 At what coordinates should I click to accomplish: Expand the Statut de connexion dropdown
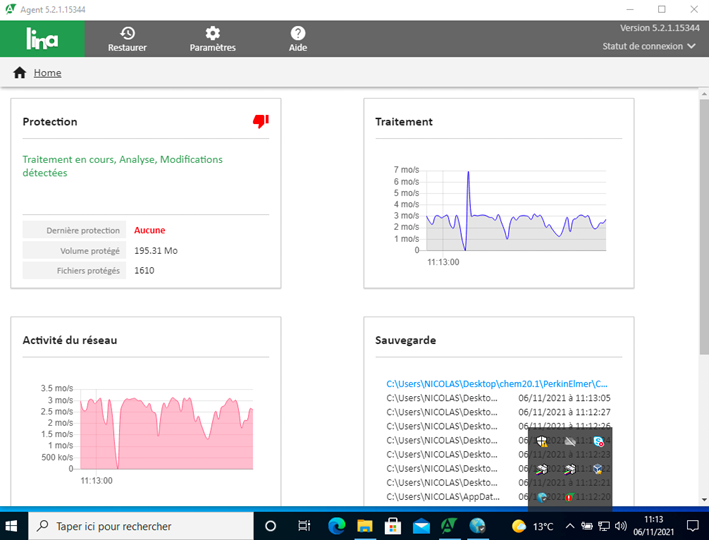649,46
